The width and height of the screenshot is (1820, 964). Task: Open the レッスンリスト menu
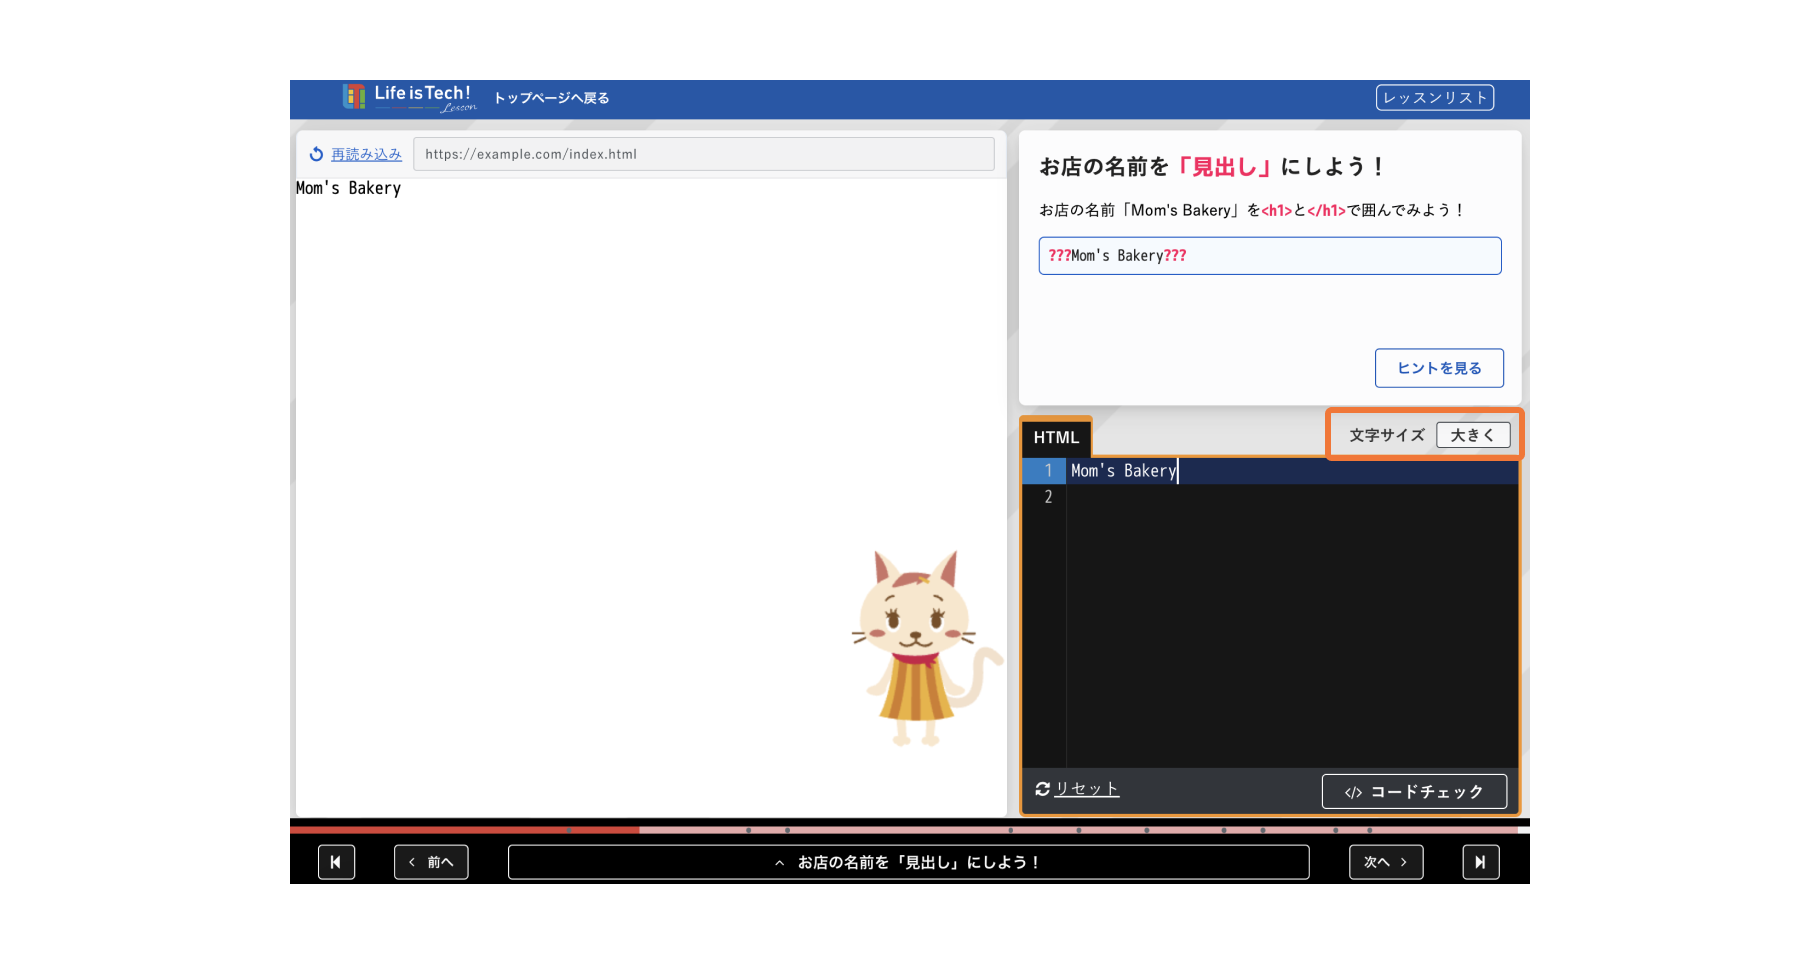point(1434,97)
